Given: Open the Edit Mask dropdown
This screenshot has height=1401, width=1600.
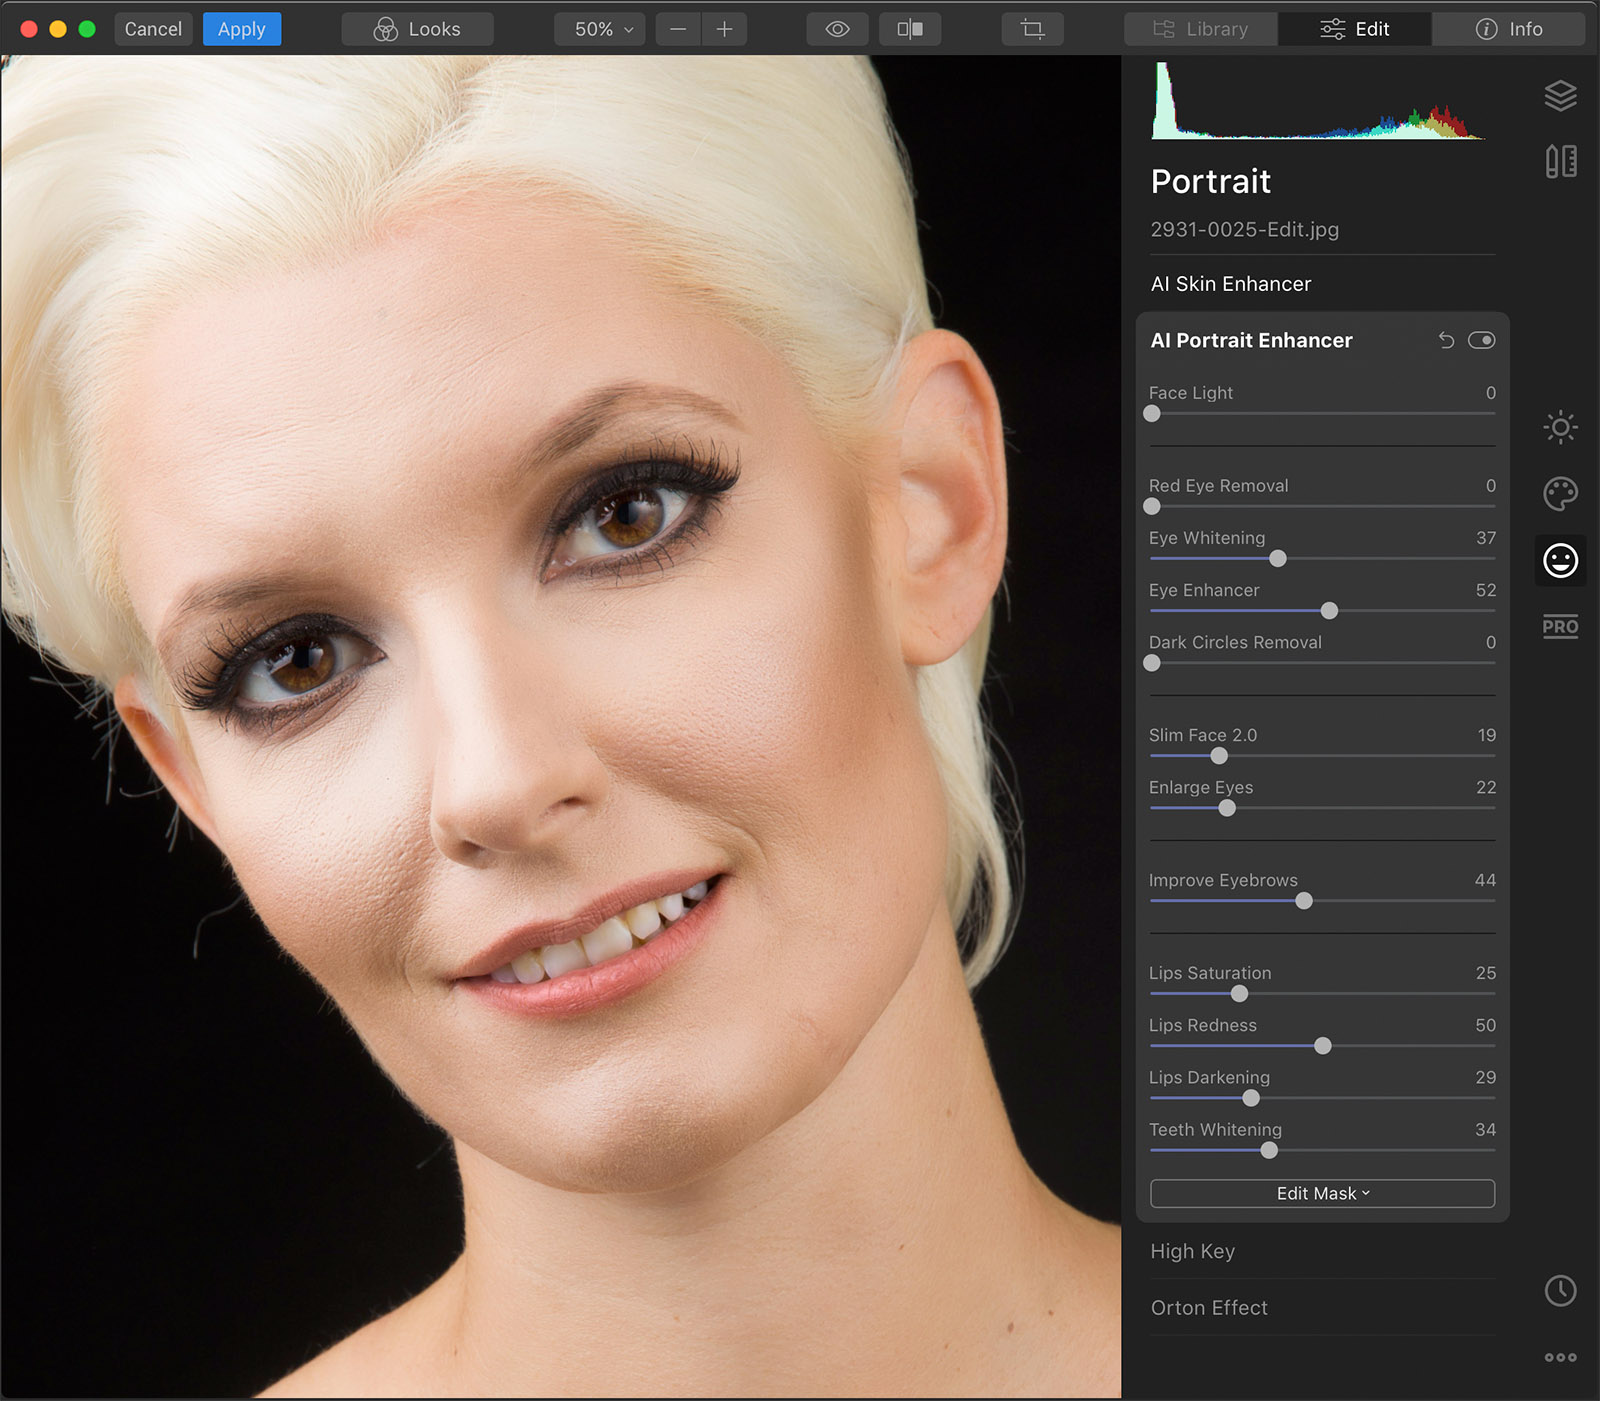Looking at the screenshot, I should click(1322, 1193).
